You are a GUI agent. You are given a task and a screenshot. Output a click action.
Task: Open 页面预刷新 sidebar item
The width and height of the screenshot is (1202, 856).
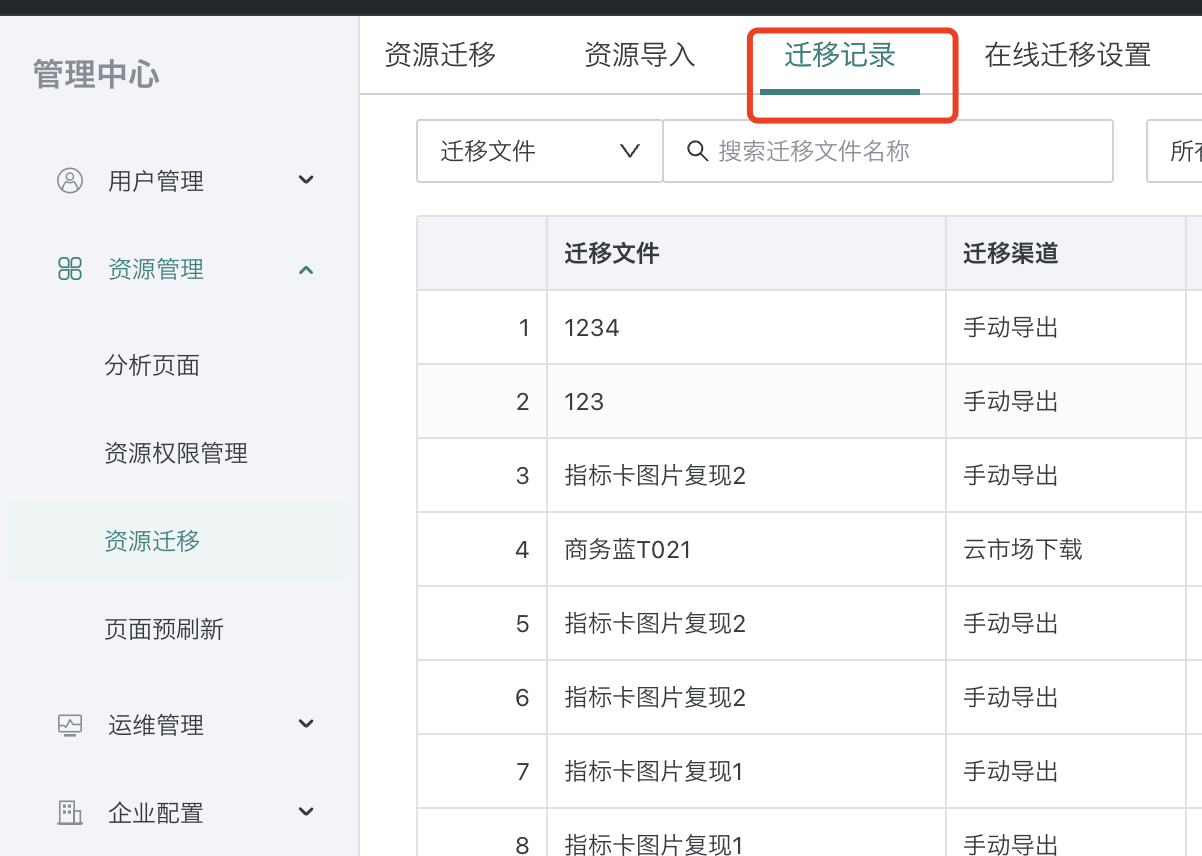point(164,630)
